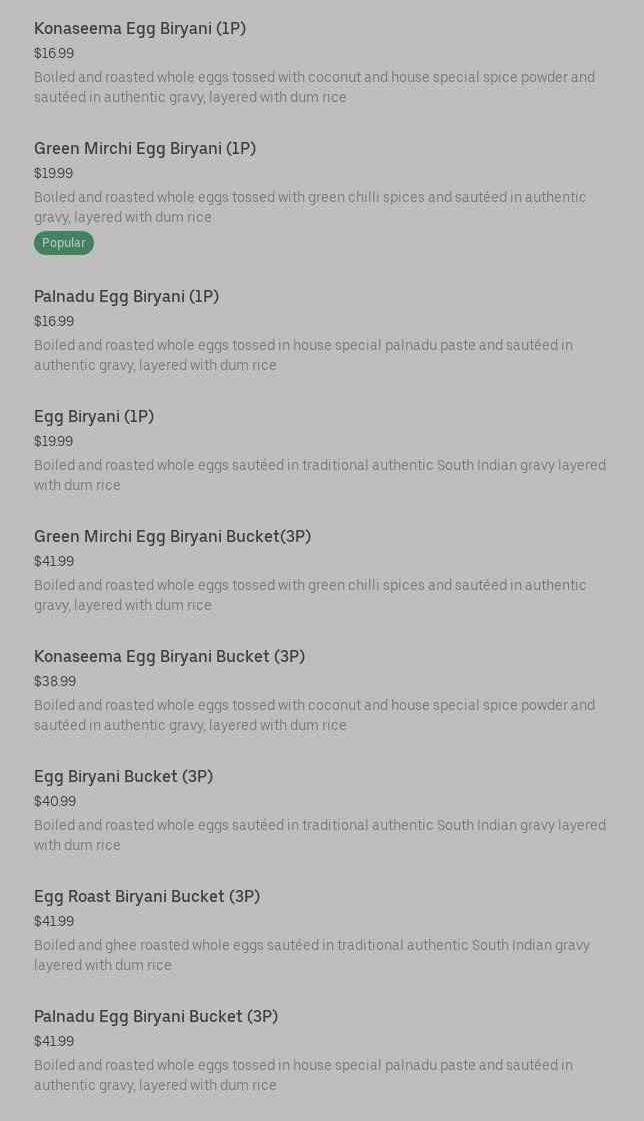Click the Palnadu Egg Biryani (1P) description text

click(303, 355)
